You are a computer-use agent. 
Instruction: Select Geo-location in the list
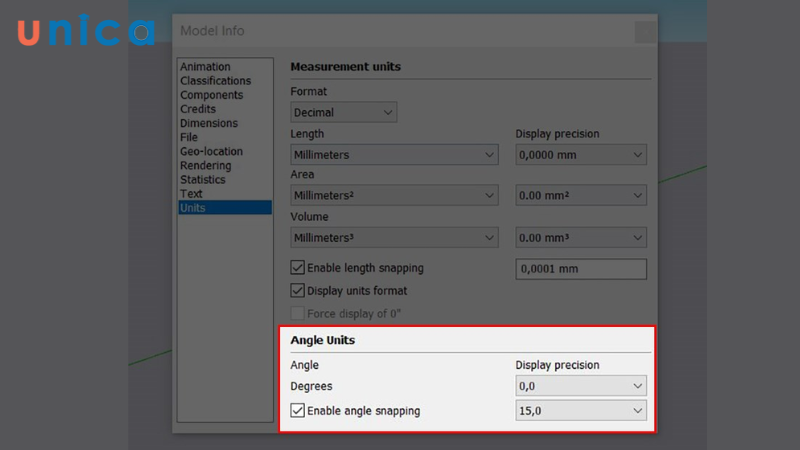[x=211, y=151]
